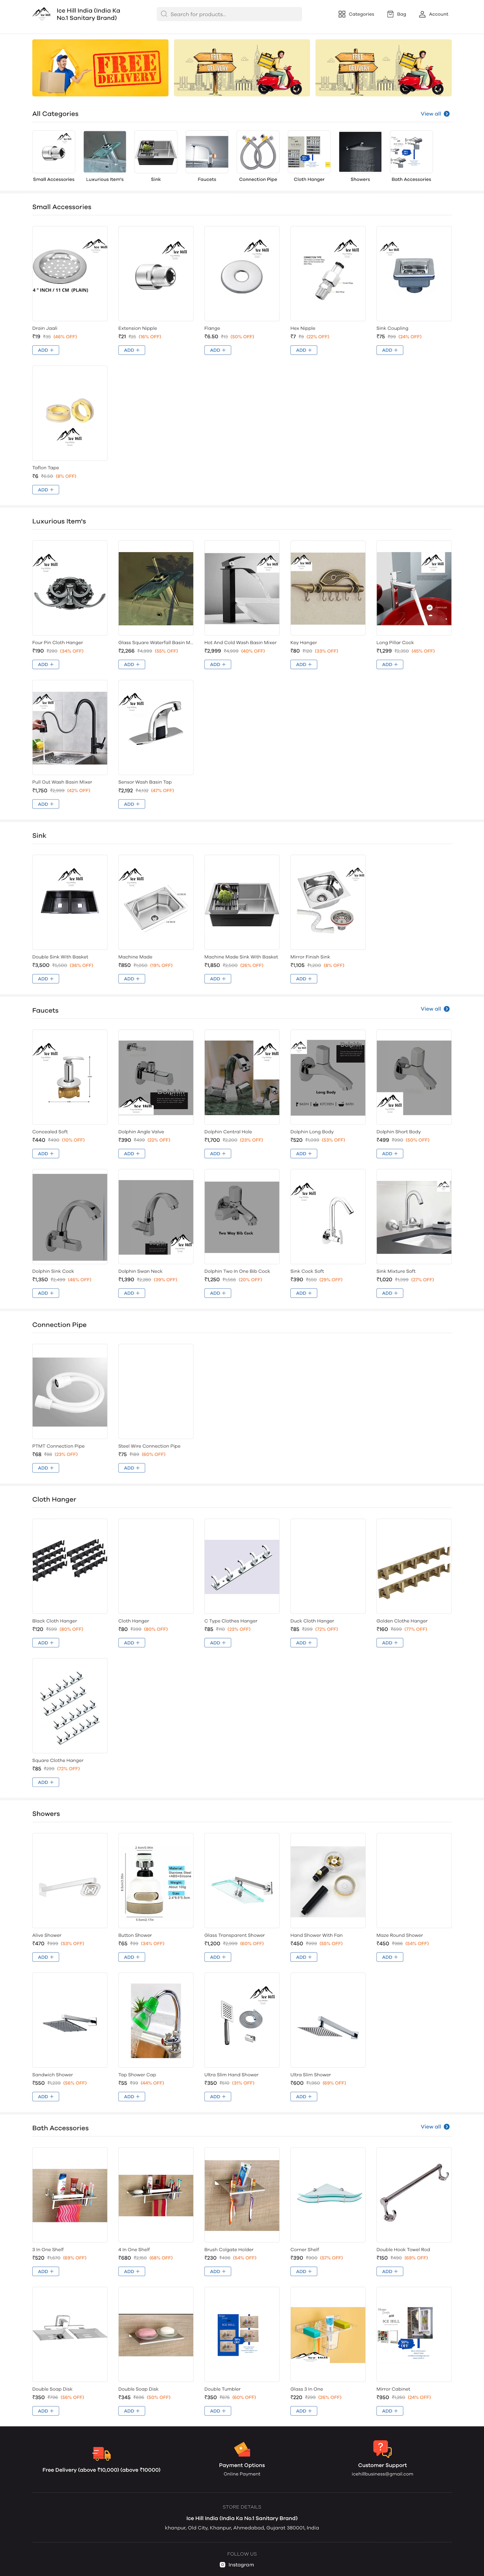Image resolution: width=484 pixels, height=2576 pixels.
Task: Click the search for products field
Action: pos(229,14)
